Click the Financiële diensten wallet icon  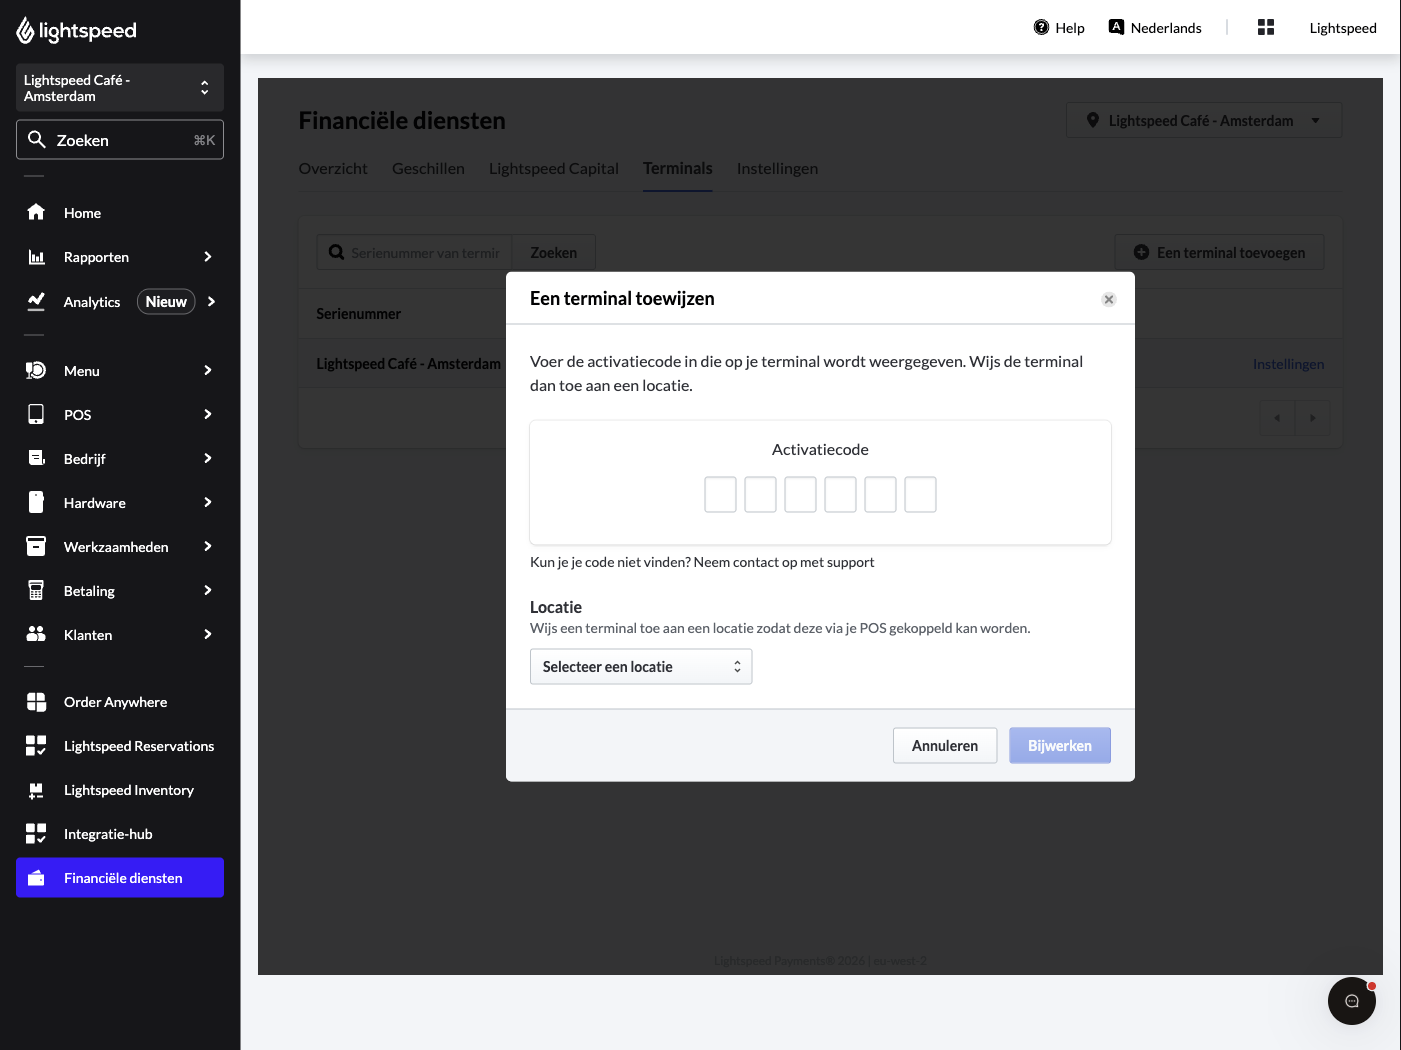click(x=36, y=878)
